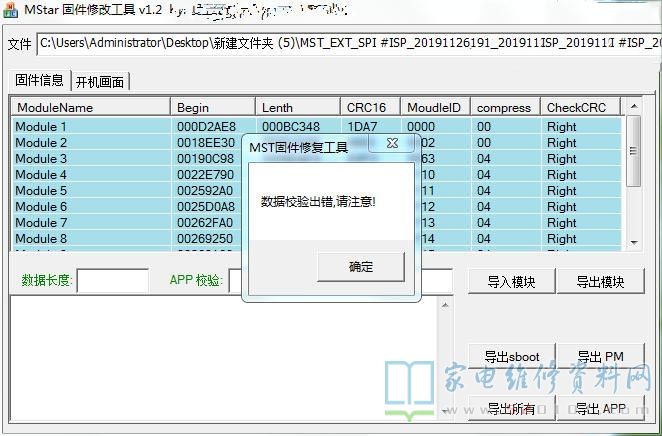The image size is (662, 436).
Task: Click the Begin column header
Action: point(212,107)
